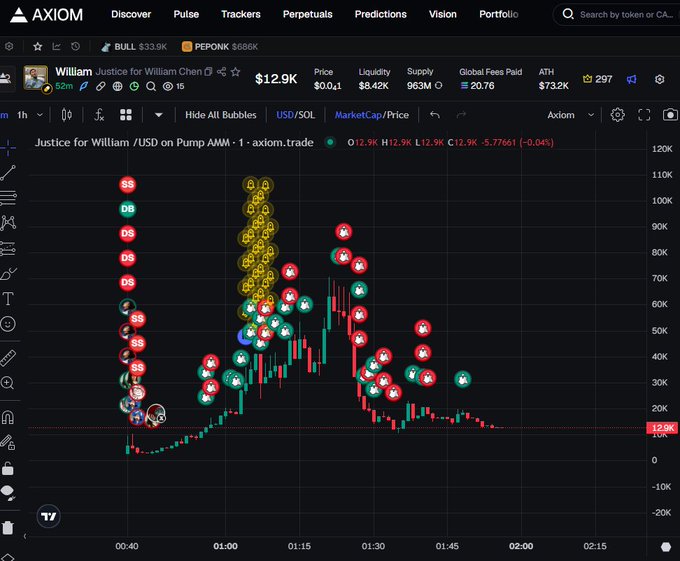
Task: Toggle stay in drawing mode
Action: click(x=8, y=442)
